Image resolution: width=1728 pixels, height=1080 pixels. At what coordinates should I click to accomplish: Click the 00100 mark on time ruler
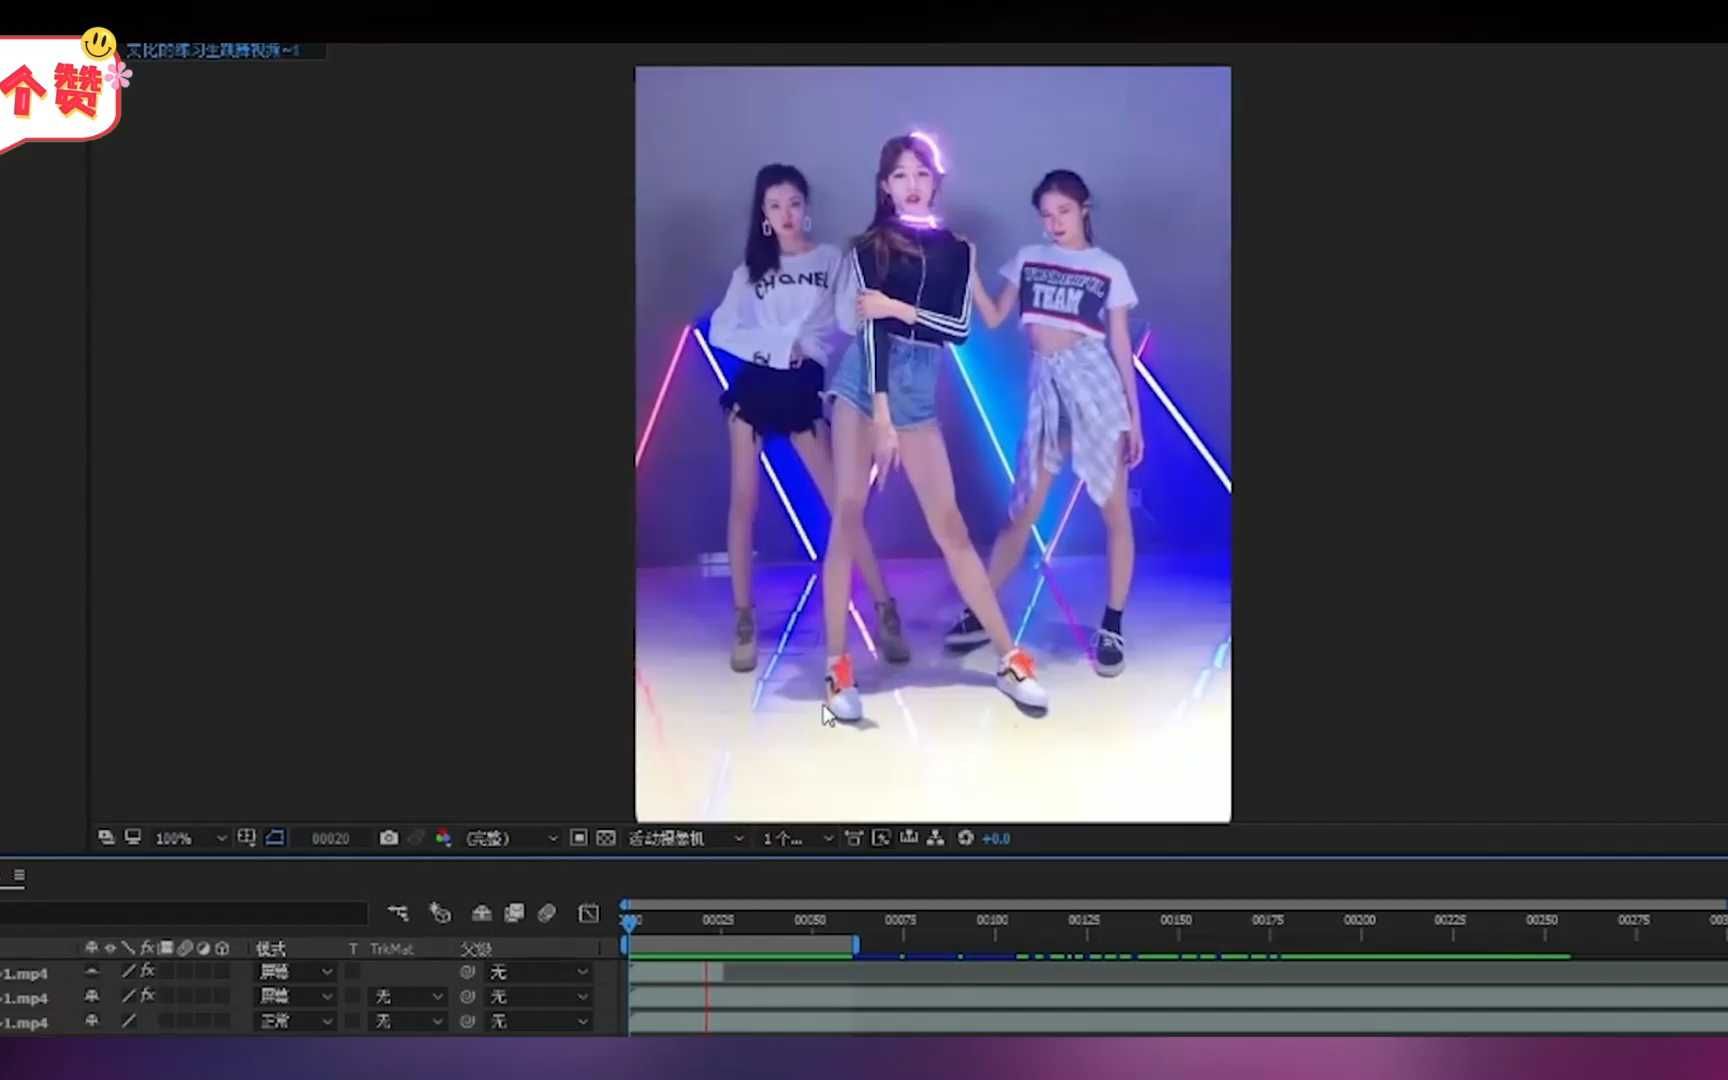point(992,920)
